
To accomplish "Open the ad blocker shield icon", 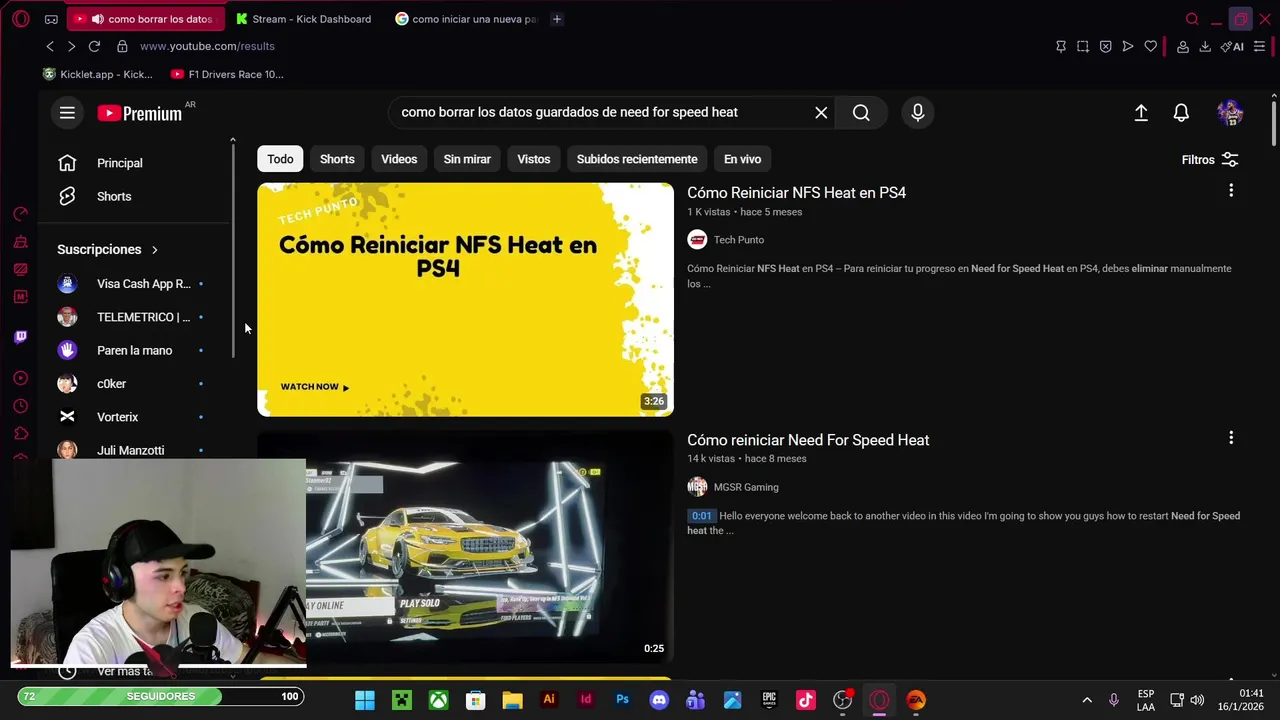I will coord(1105,46).
